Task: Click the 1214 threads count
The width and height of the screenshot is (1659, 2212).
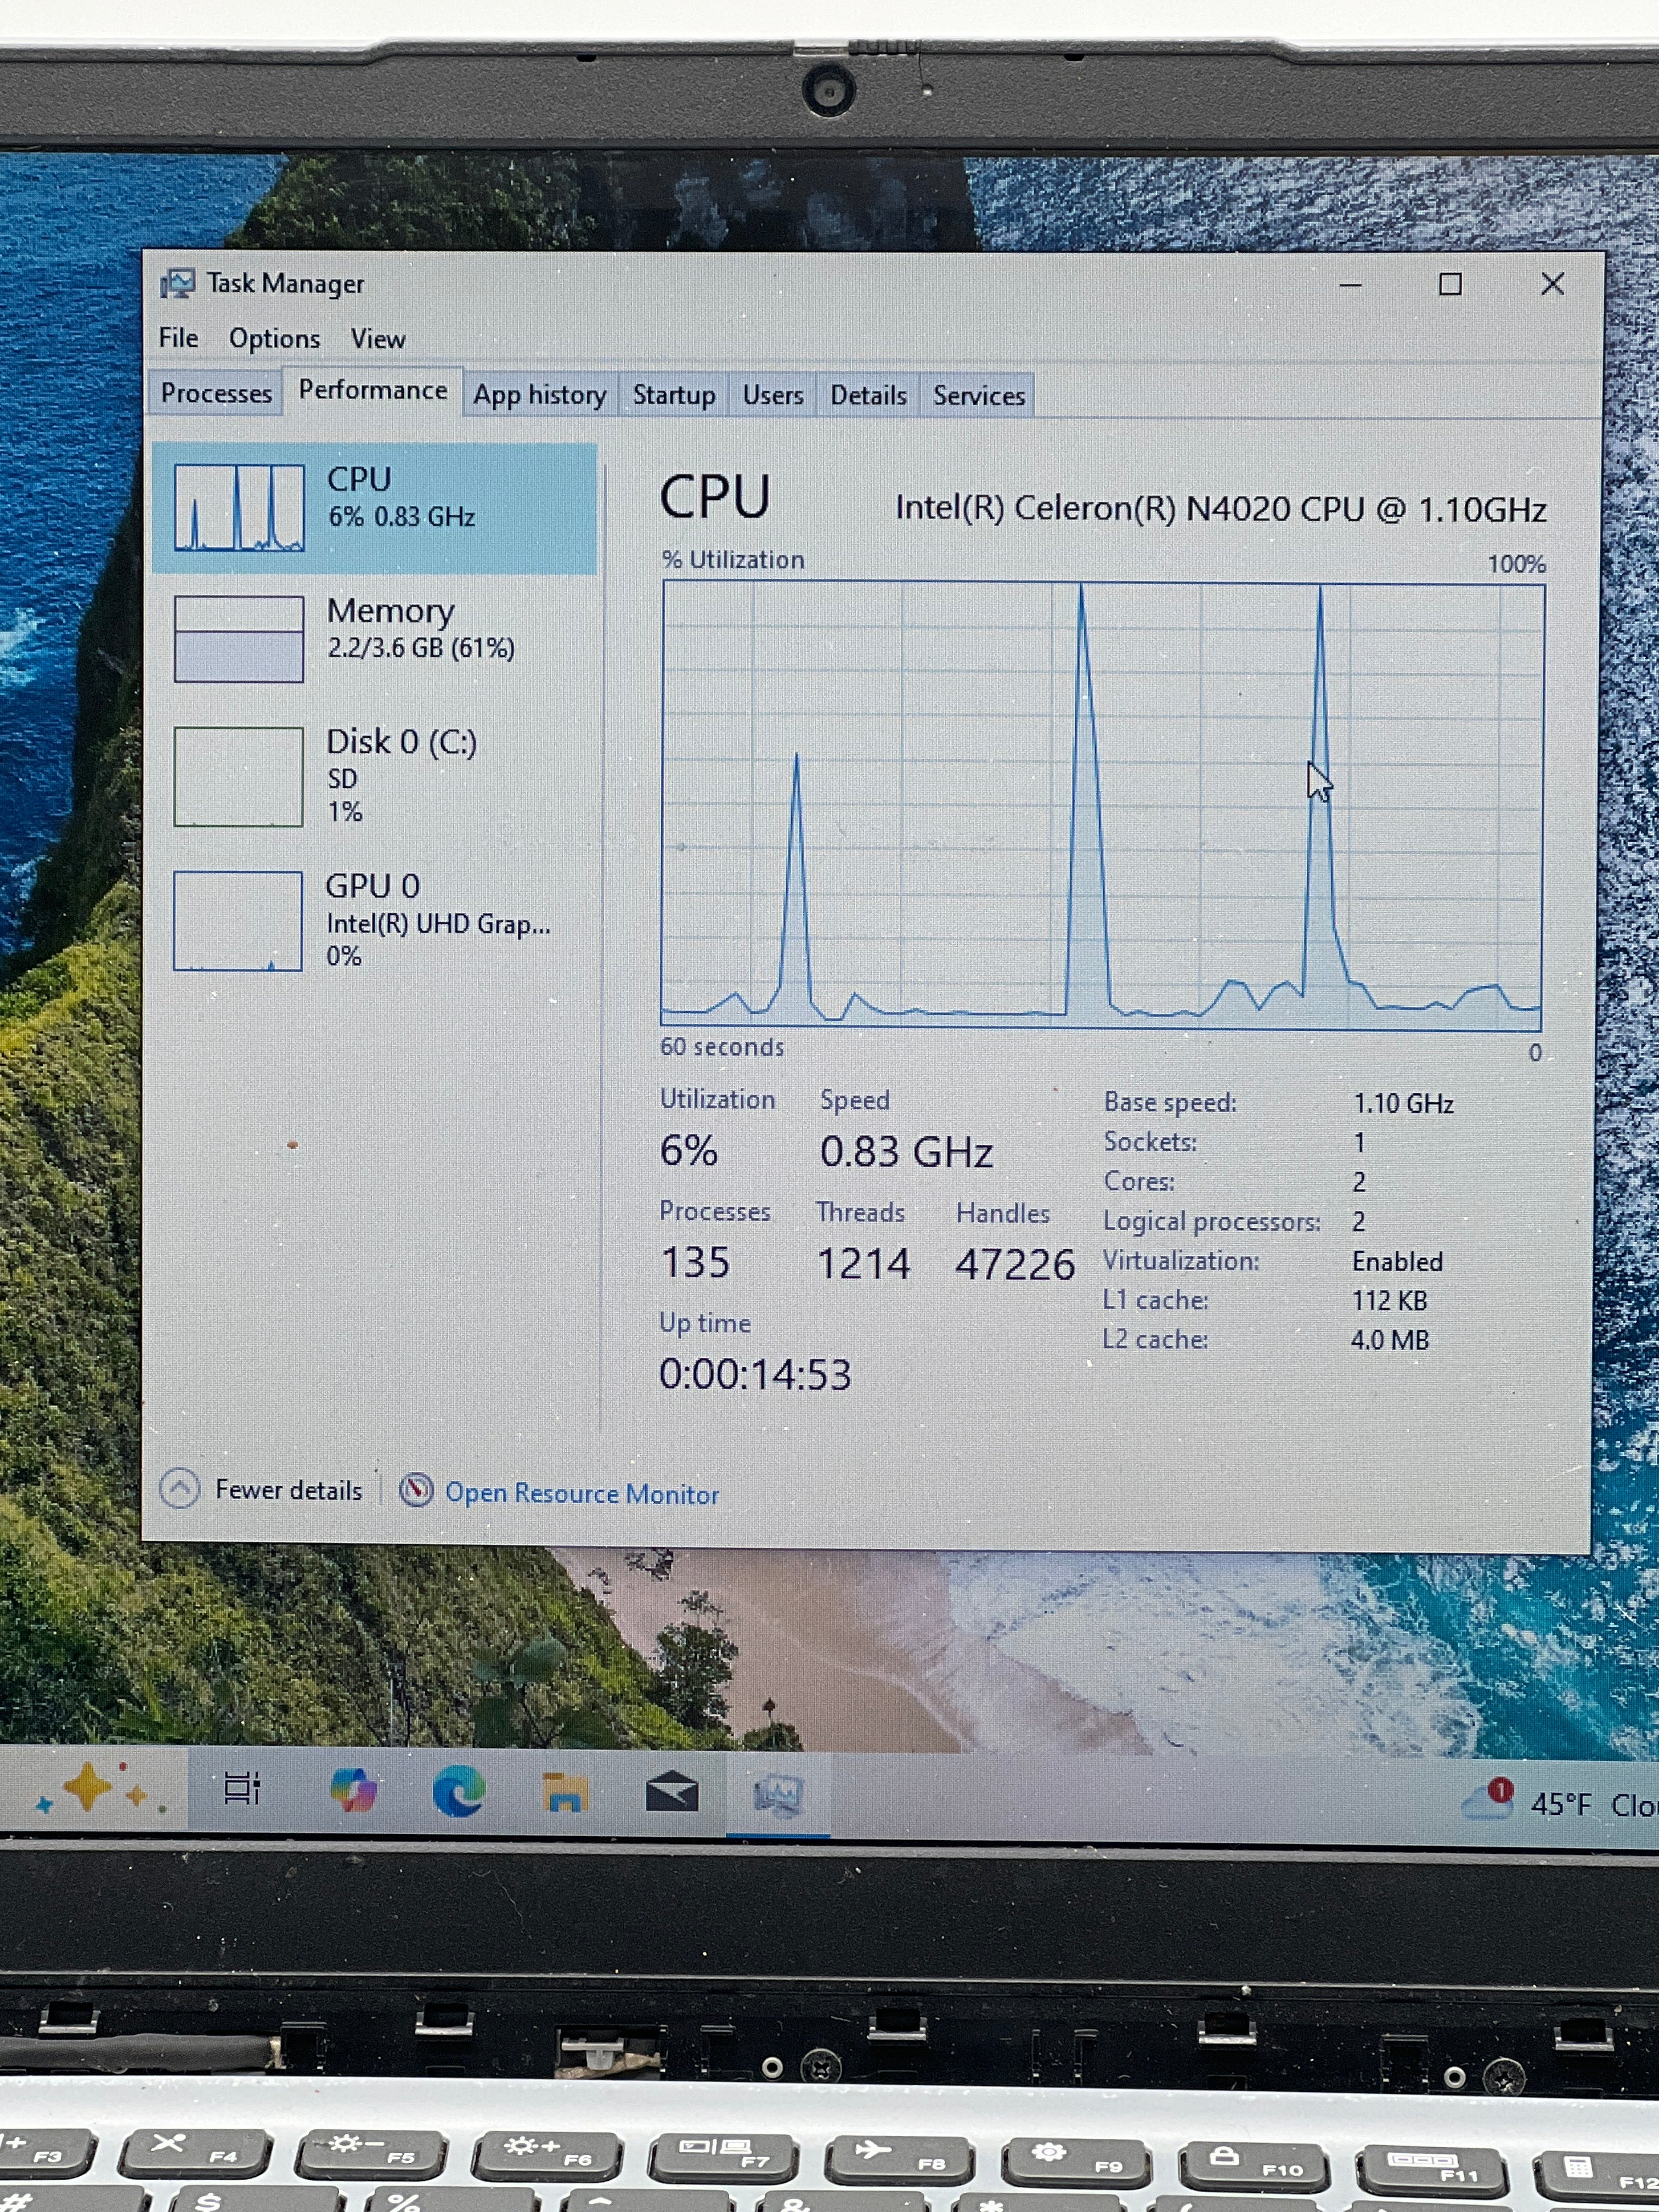Action: [863, 1264]
